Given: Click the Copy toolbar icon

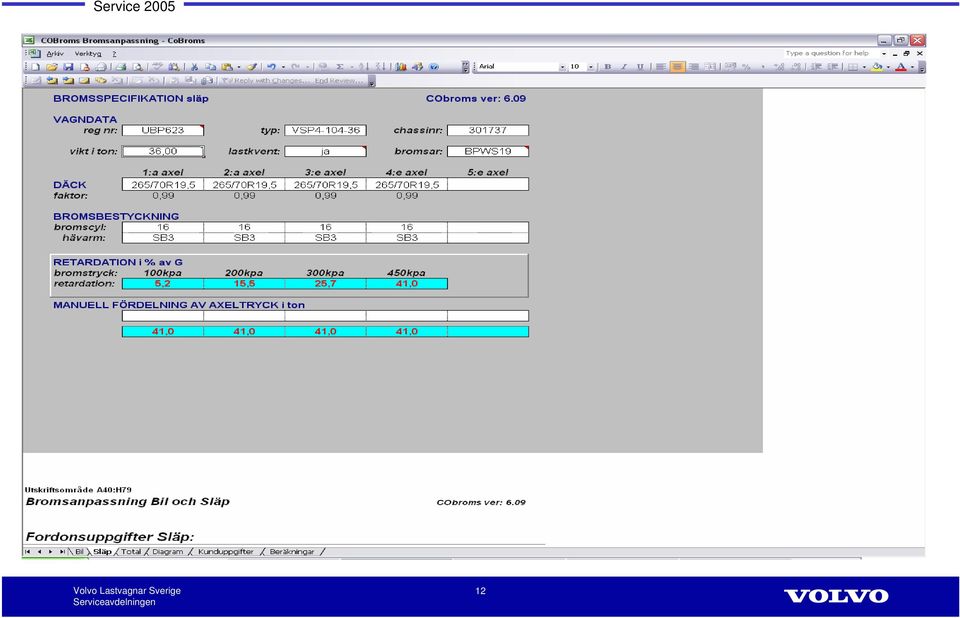Looking at the screenshot, I should pyautogui.click(x=211, y=67).
